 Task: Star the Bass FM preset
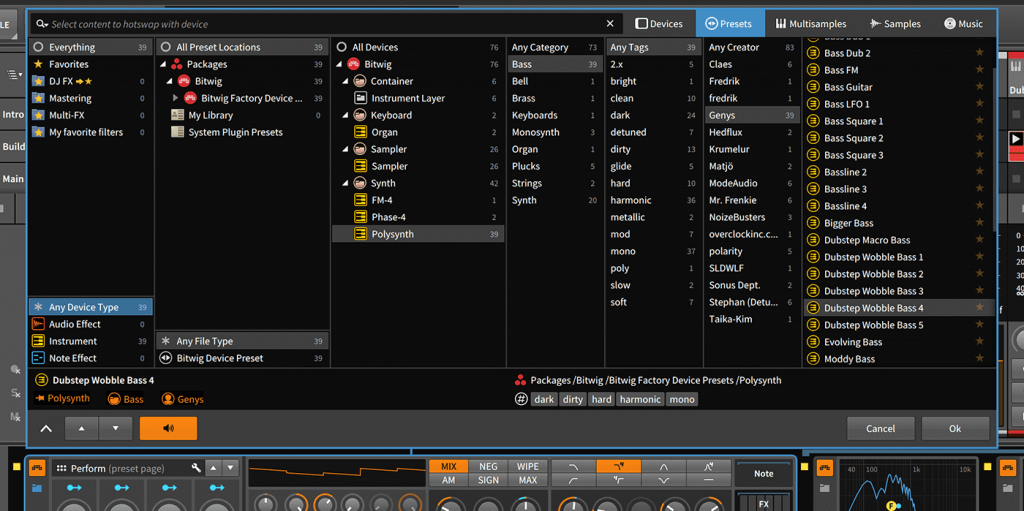(x=979, y=69)
